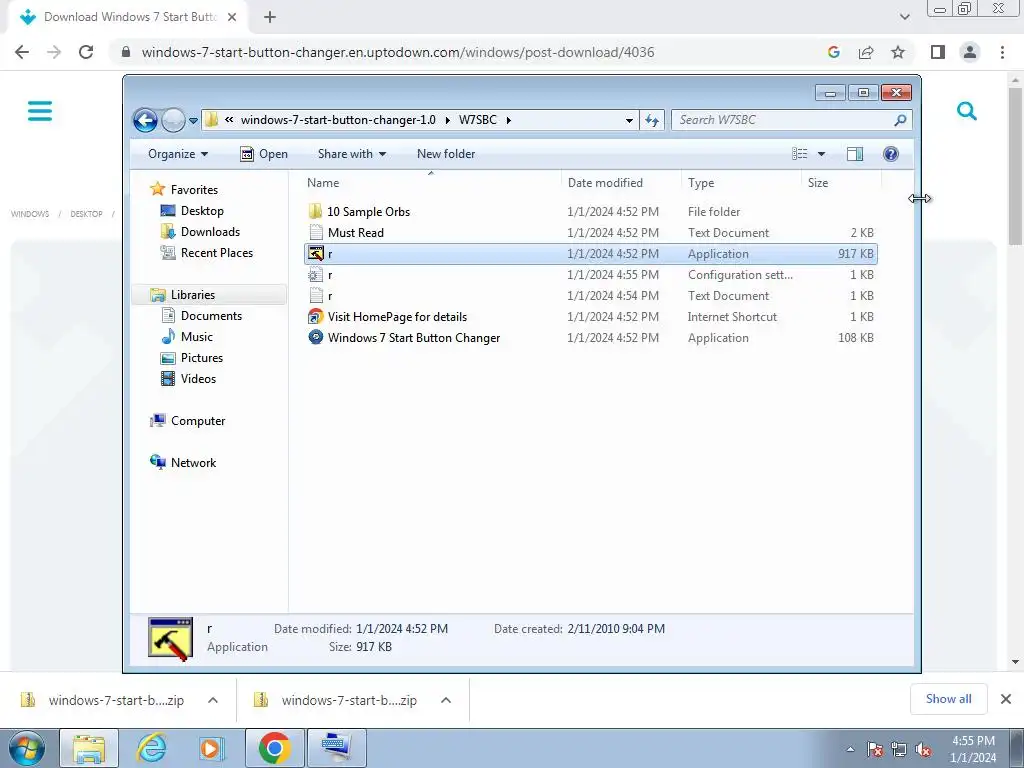
Task: Click the Search W7SBC field
Action: pyautogui.click(x=791, y=120)
